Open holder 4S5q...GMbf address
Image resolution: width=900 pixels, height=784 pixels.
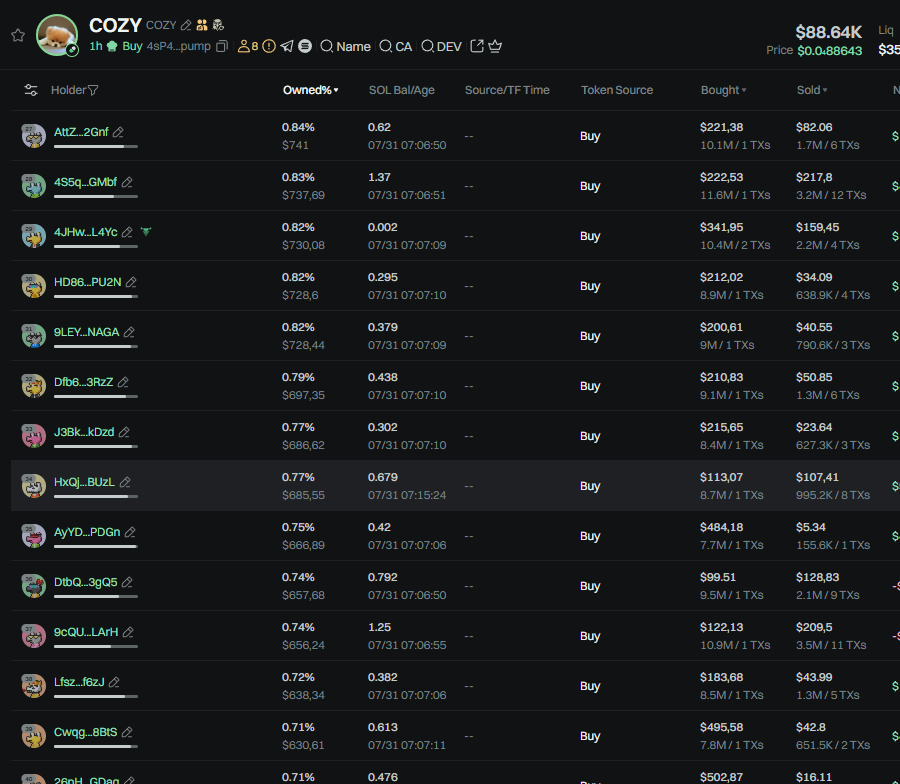point(85,182)
